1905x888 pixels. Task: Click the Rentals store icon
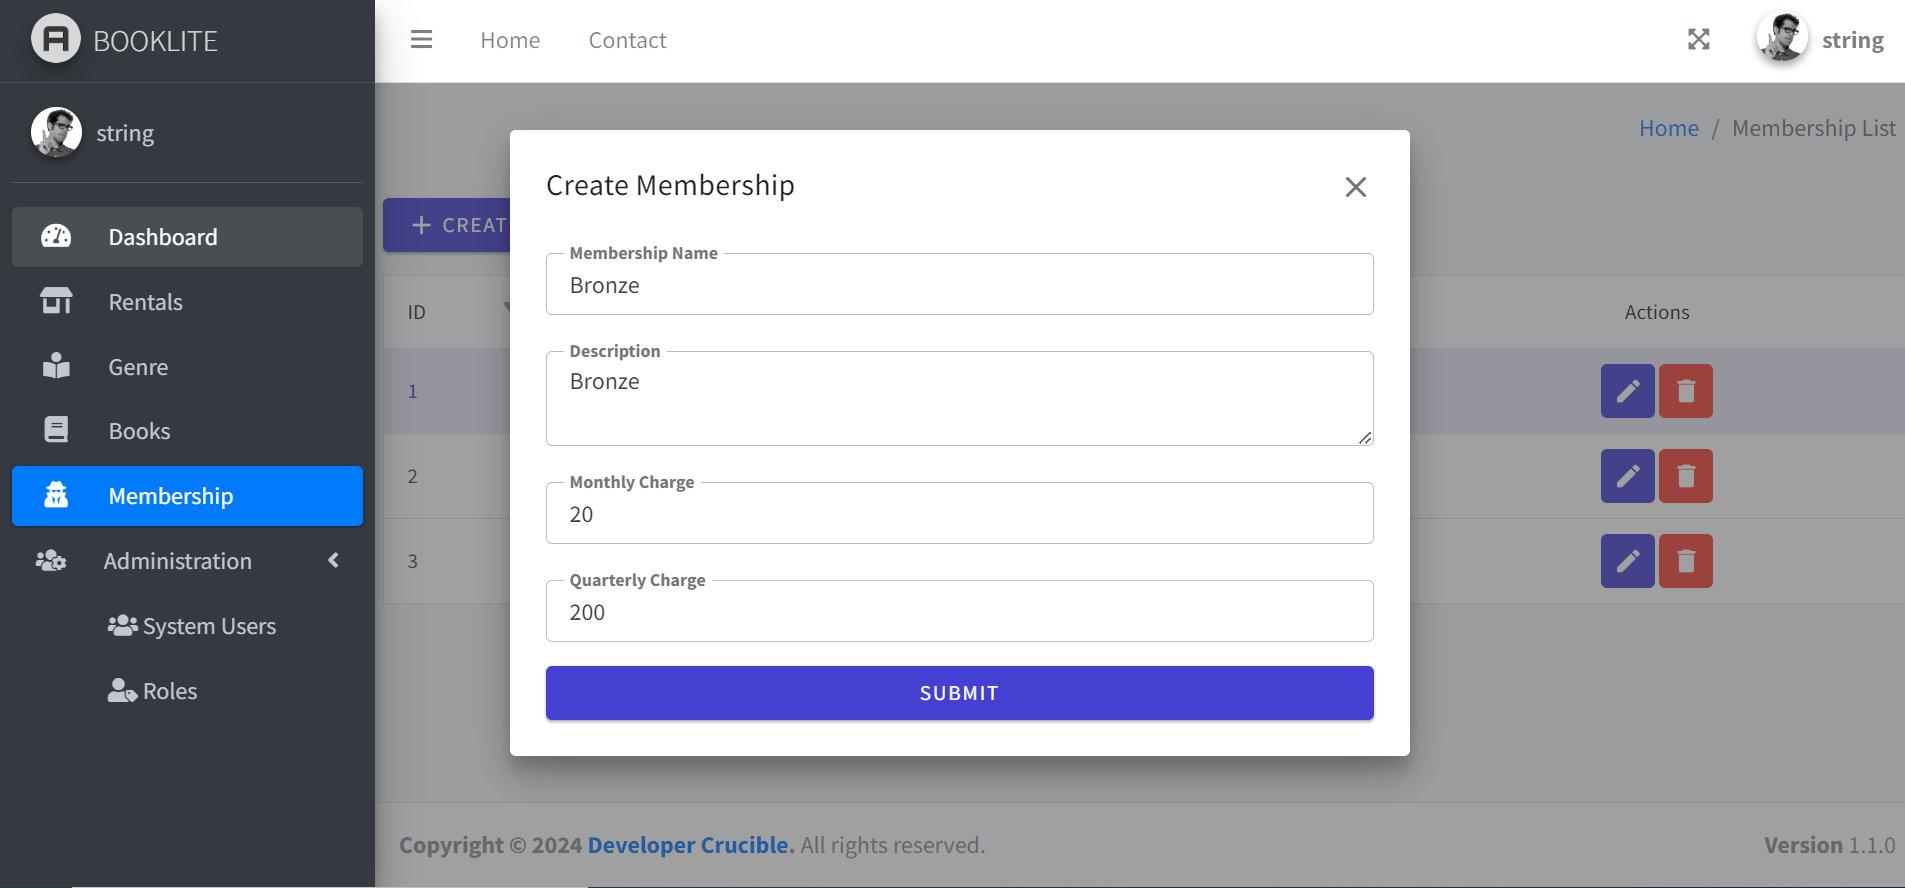click(56, 301)
